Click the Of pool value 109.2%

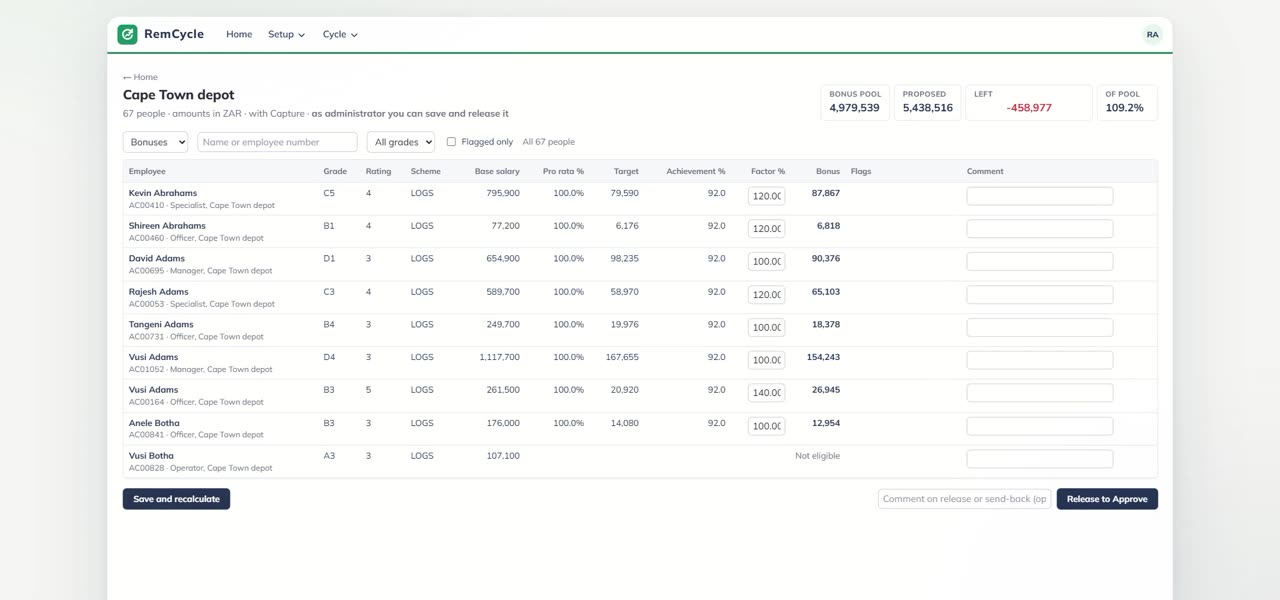(x=1124, y=108)
